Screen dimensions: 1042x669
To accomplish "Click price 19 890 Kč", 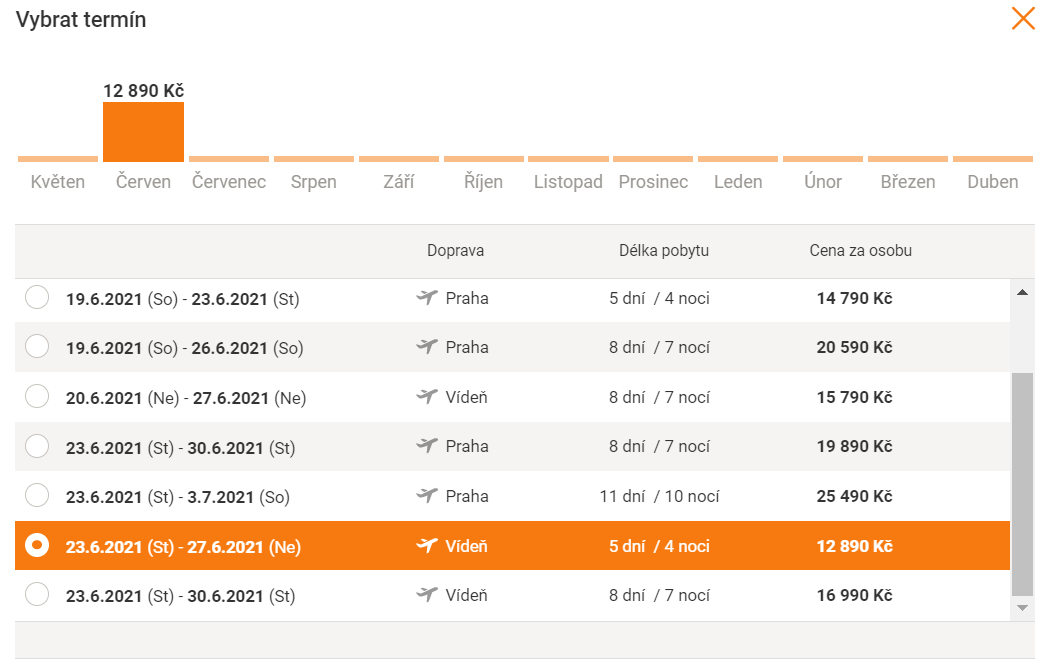I will 855,446.
